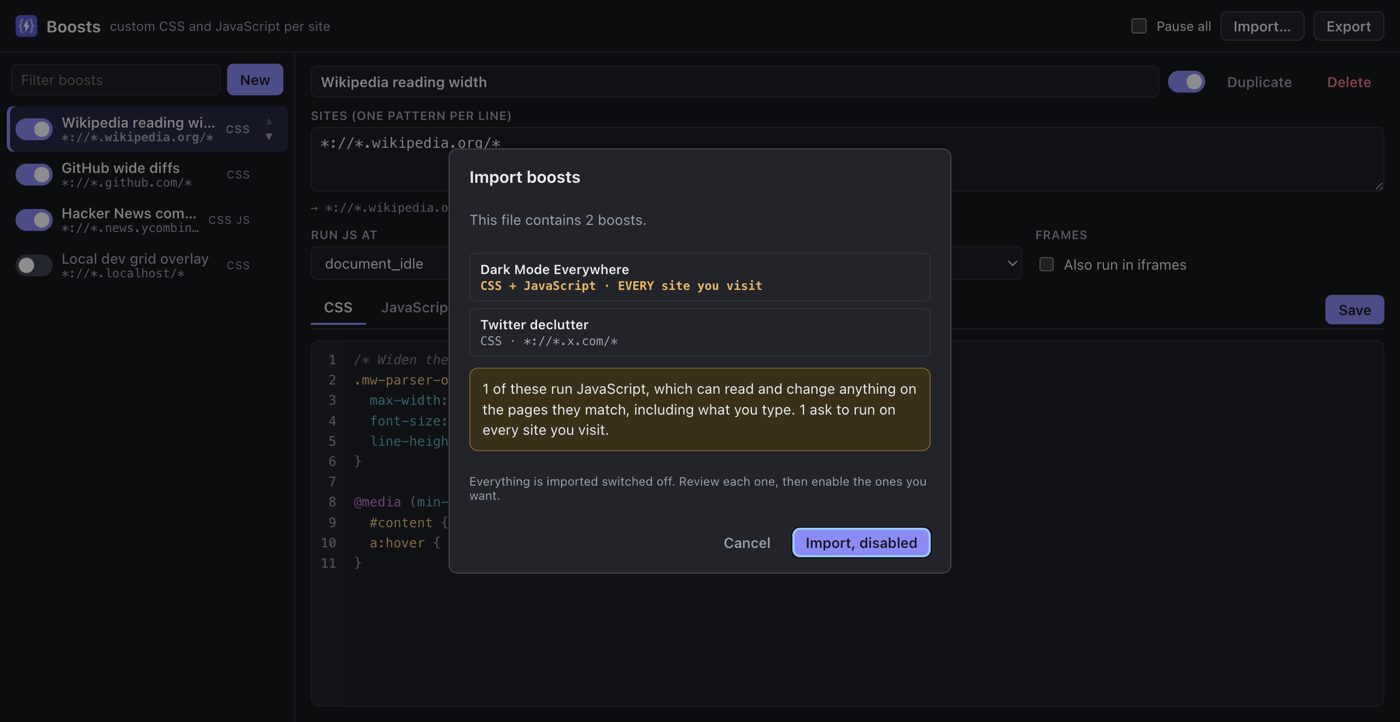Select Dark Mode Everywhere import entry

699,277
